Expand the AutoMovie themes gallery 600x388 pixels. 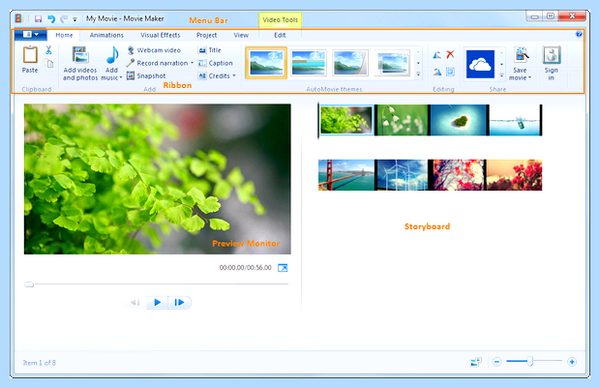(x=418, y=74)
